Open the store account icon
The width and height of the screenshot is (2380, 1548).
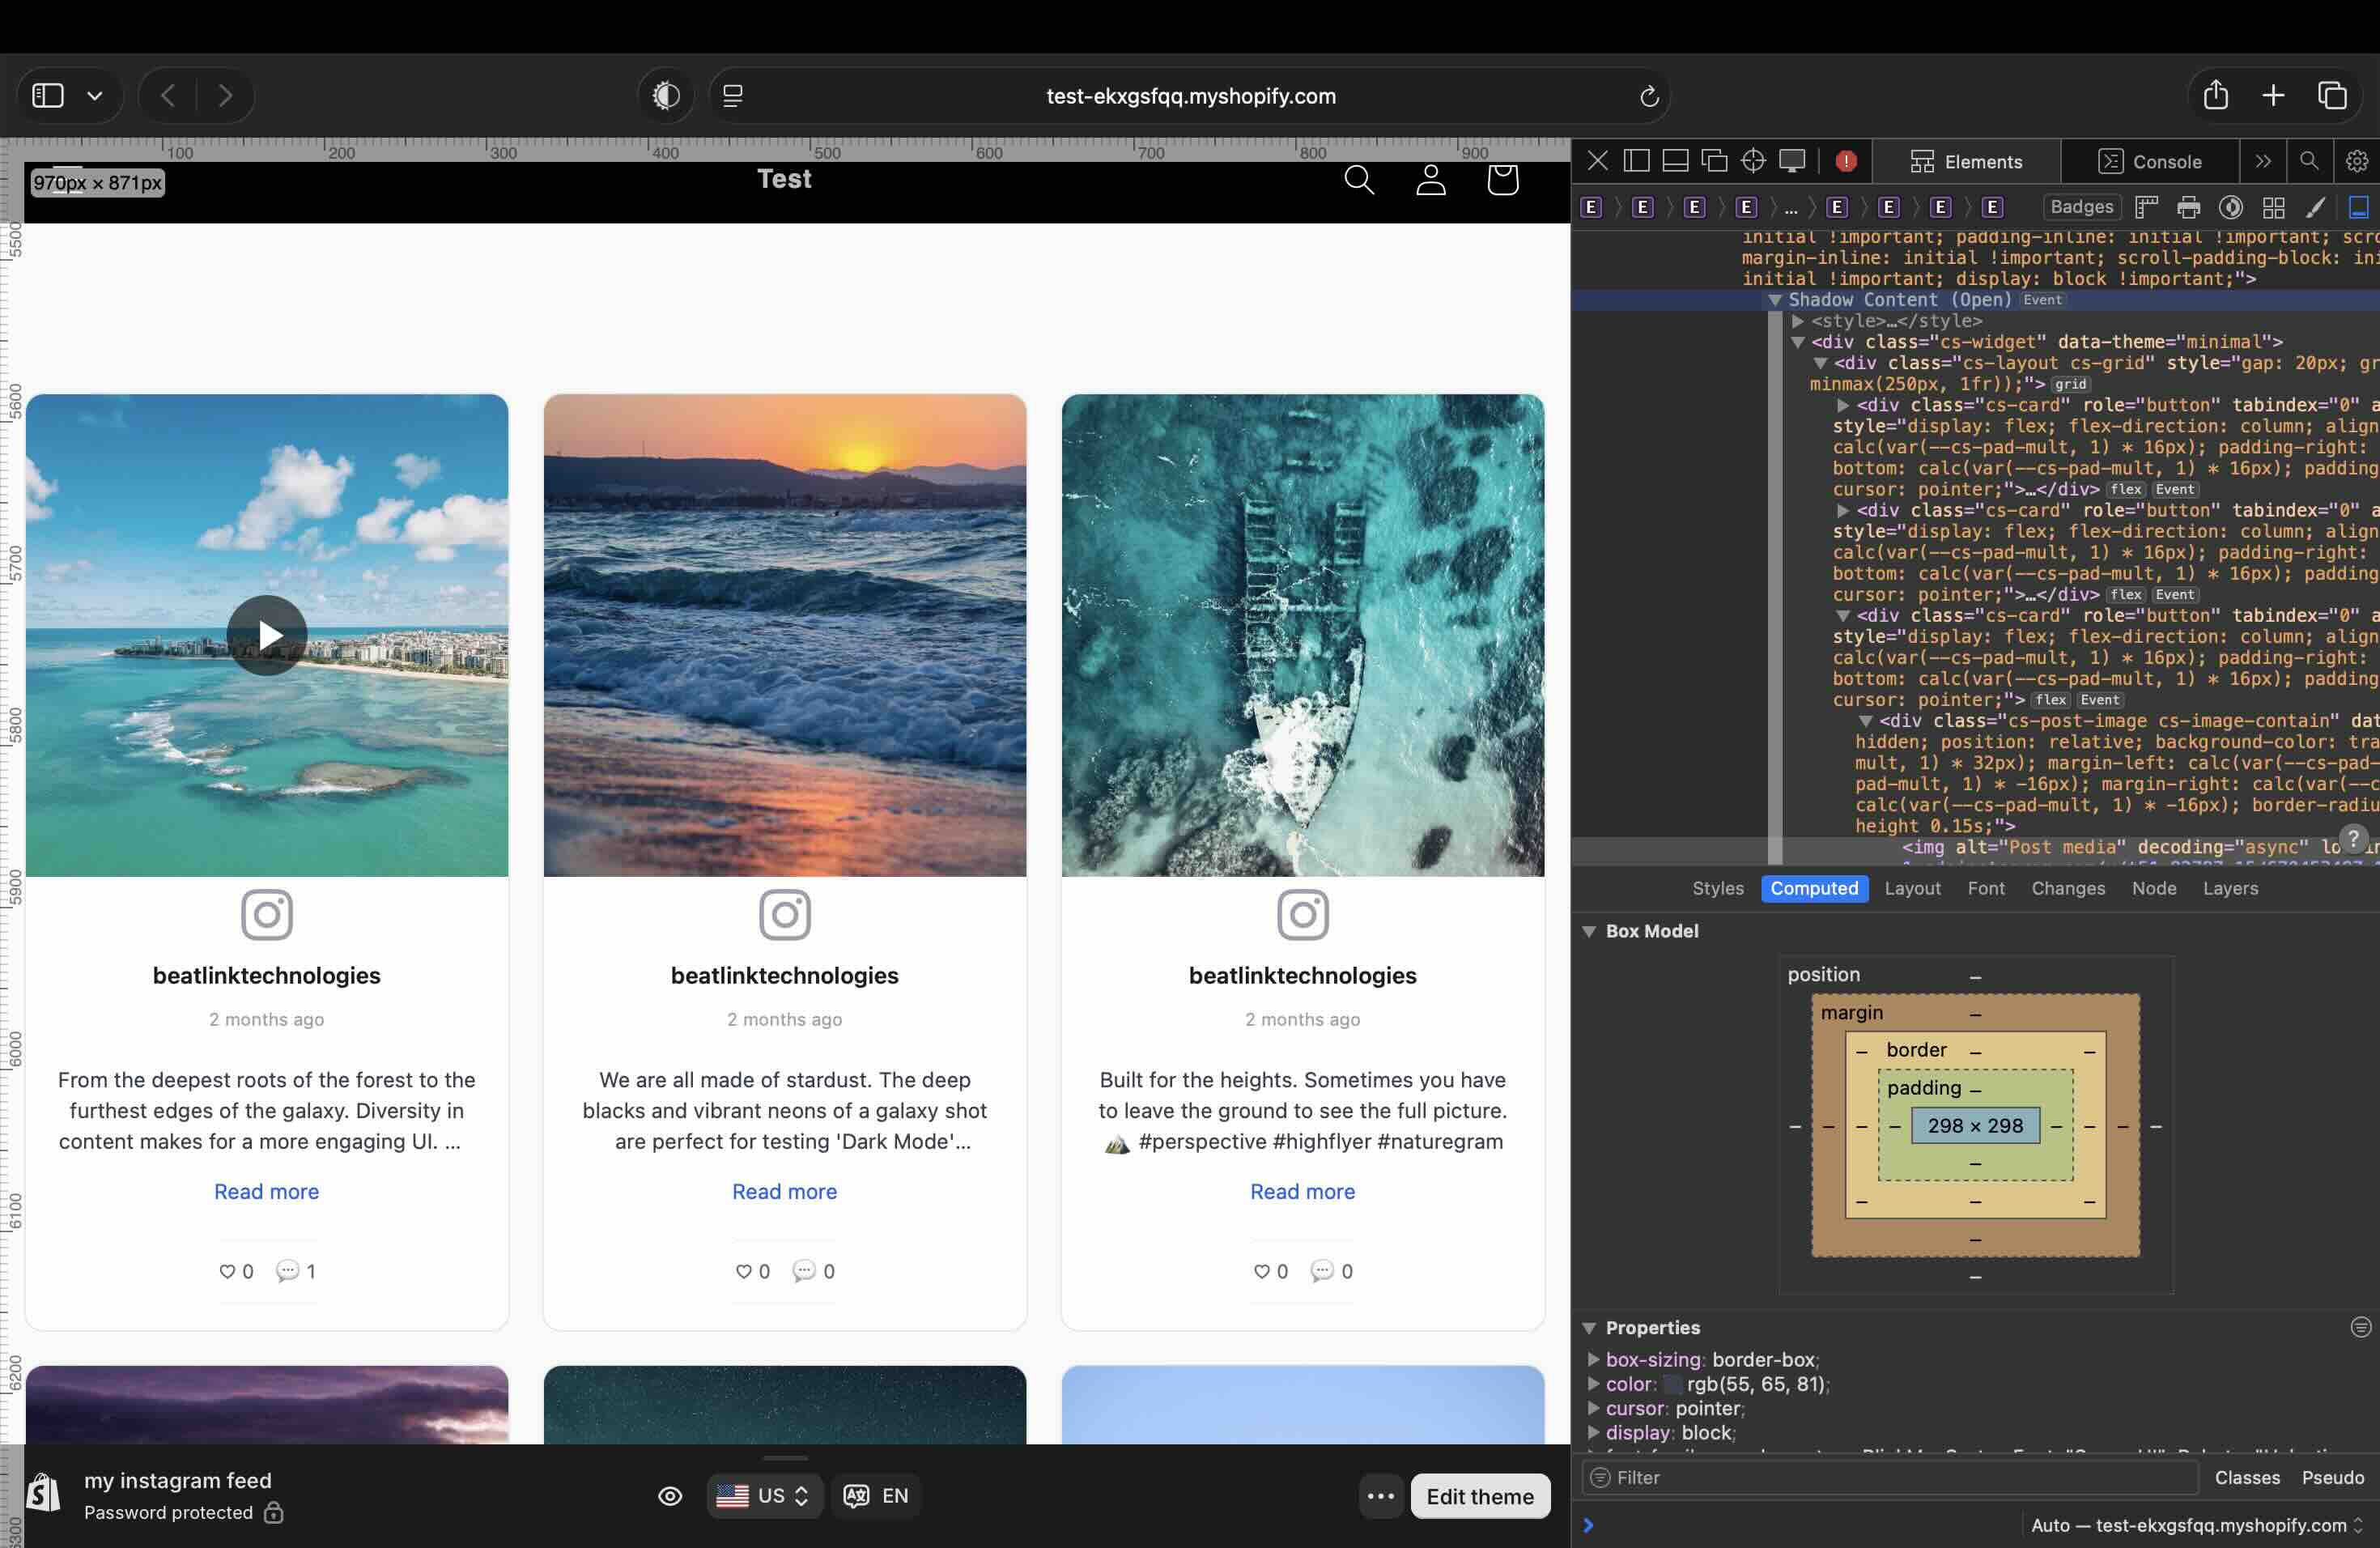(x=1431, y=180)
